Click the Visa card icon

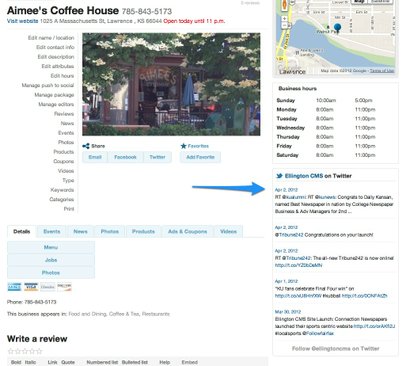[31, 287]
